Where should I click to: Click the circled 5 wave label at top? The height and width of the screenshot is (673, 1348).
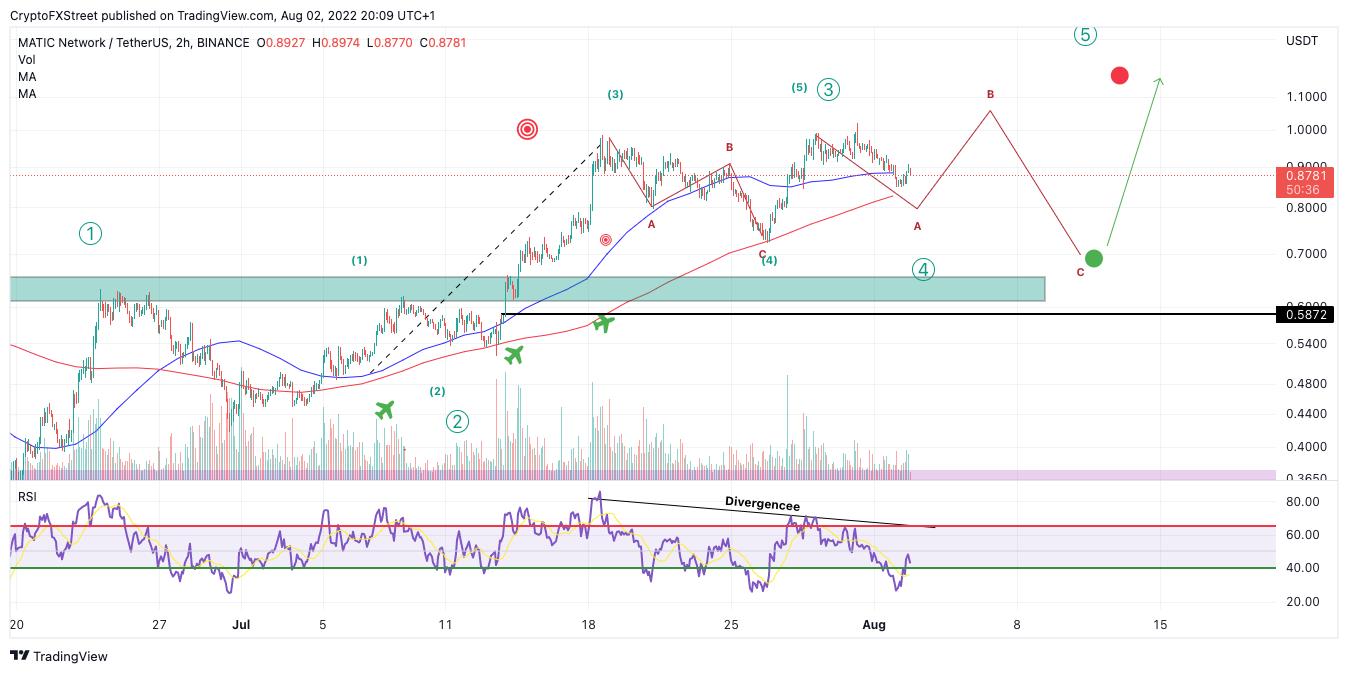coord(1086,35)
